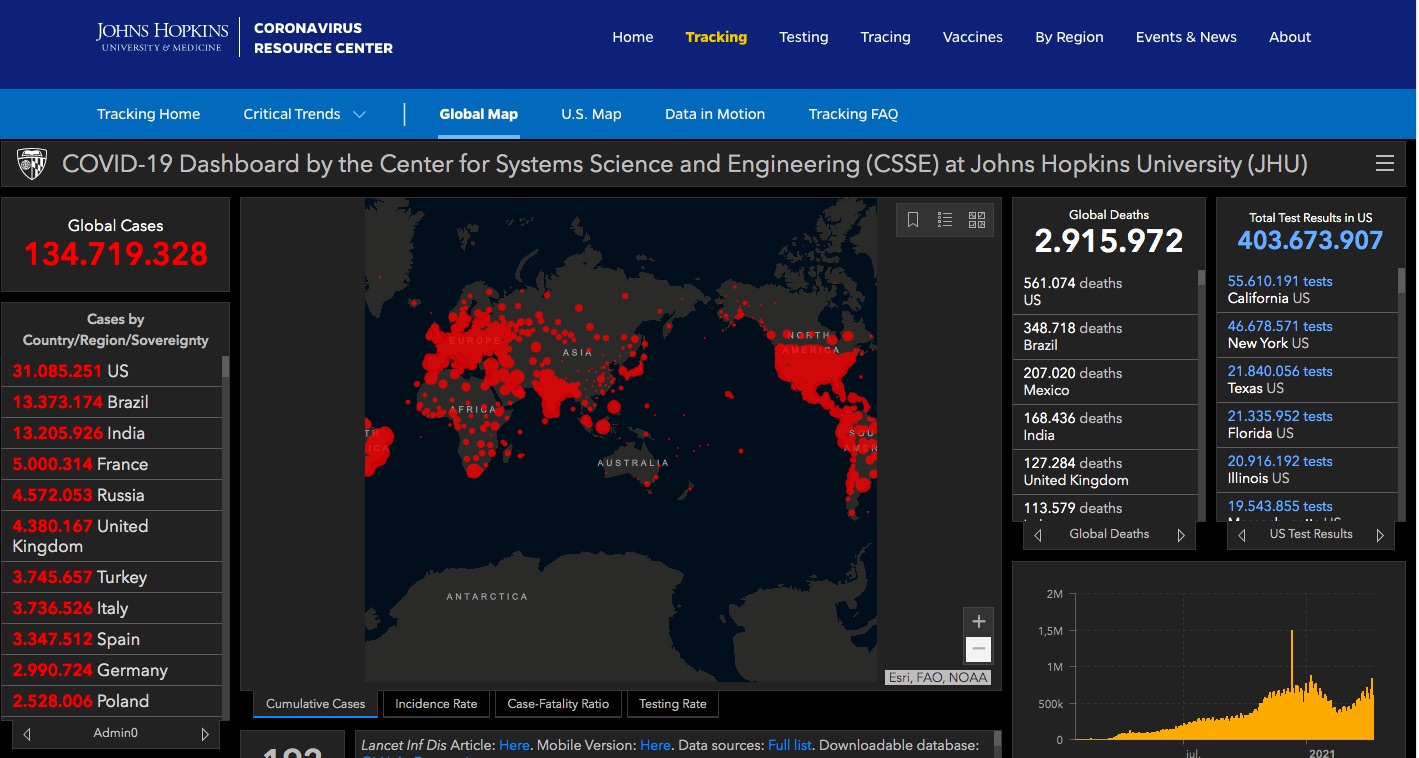Open the map bookmarks icon
Viewport: 1419px width, 758px height.
tap(913, 220)
